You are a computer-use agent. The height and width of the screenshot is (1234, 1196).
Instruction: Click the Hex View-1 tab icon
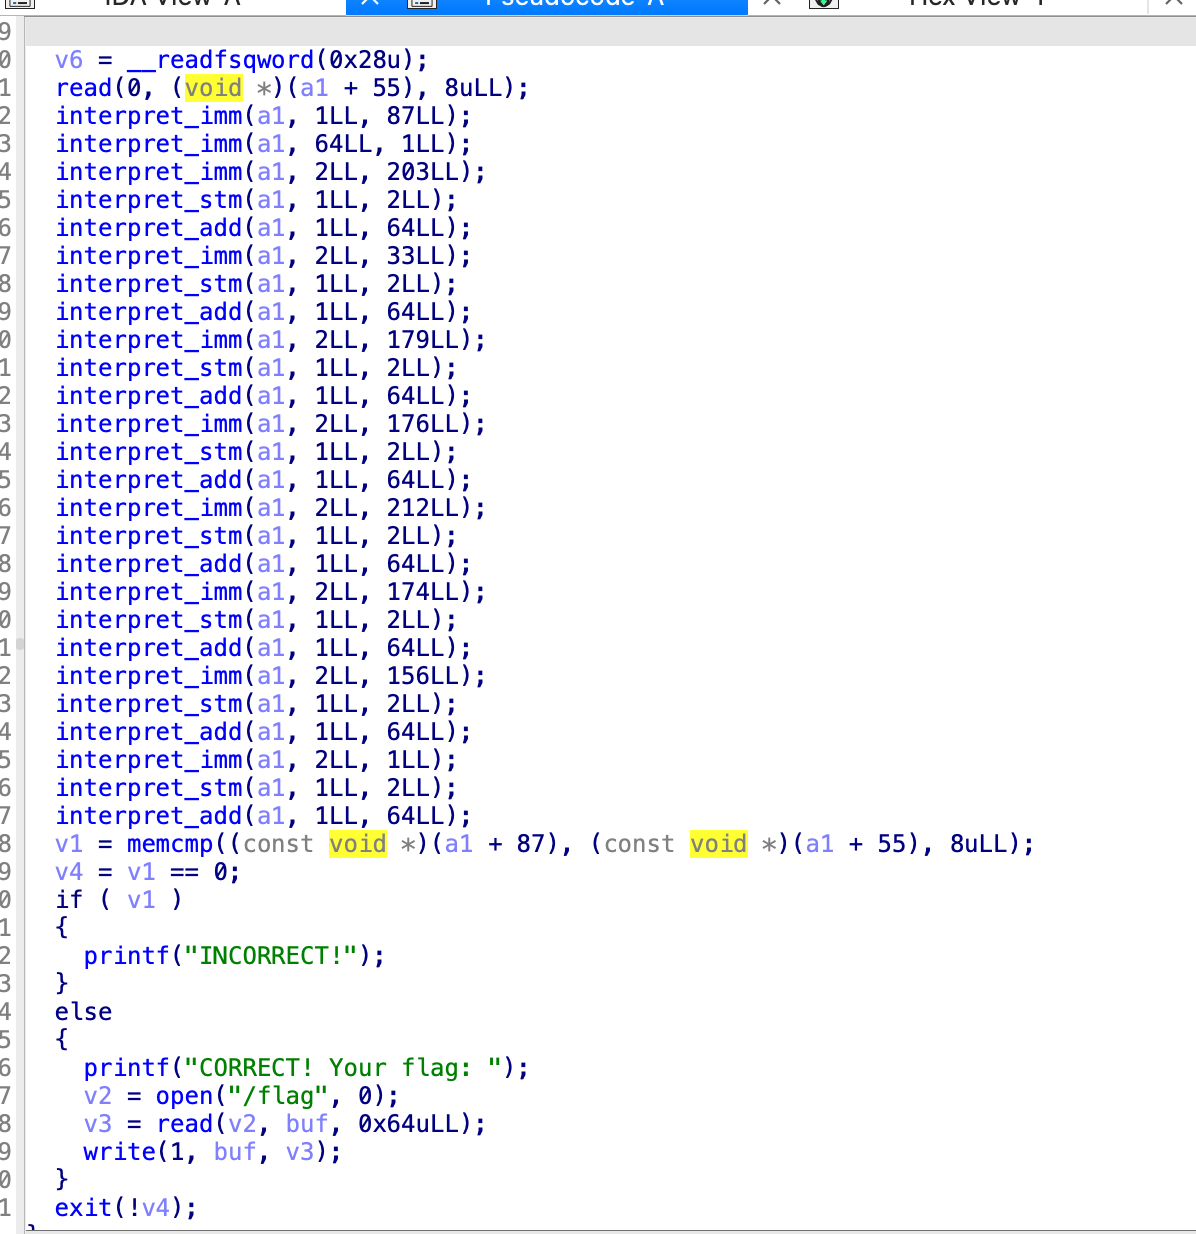coord(823,3)
